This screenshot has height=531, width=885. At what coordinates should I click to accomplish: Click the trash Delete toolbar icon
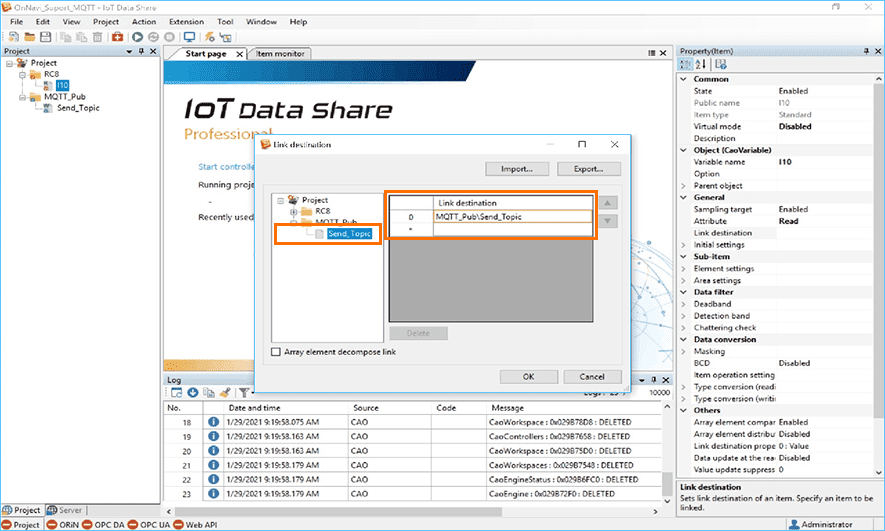(98, 37)
